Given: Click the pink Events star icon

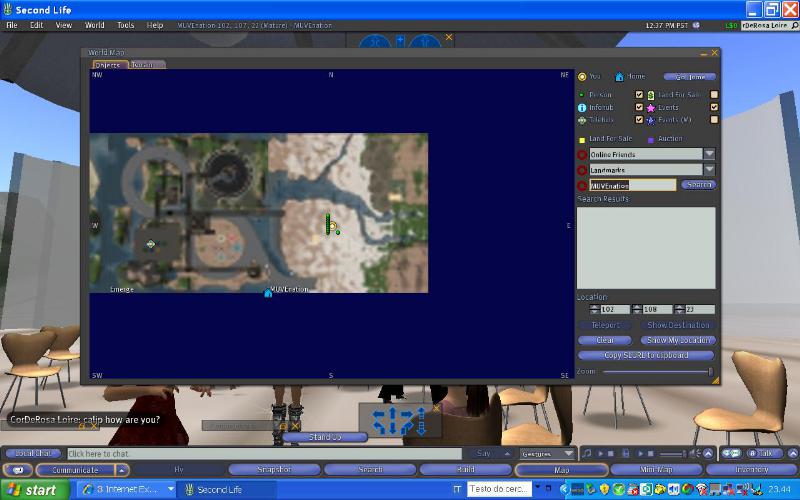Looking at the screenshot, I should click(x=651, y=108).
